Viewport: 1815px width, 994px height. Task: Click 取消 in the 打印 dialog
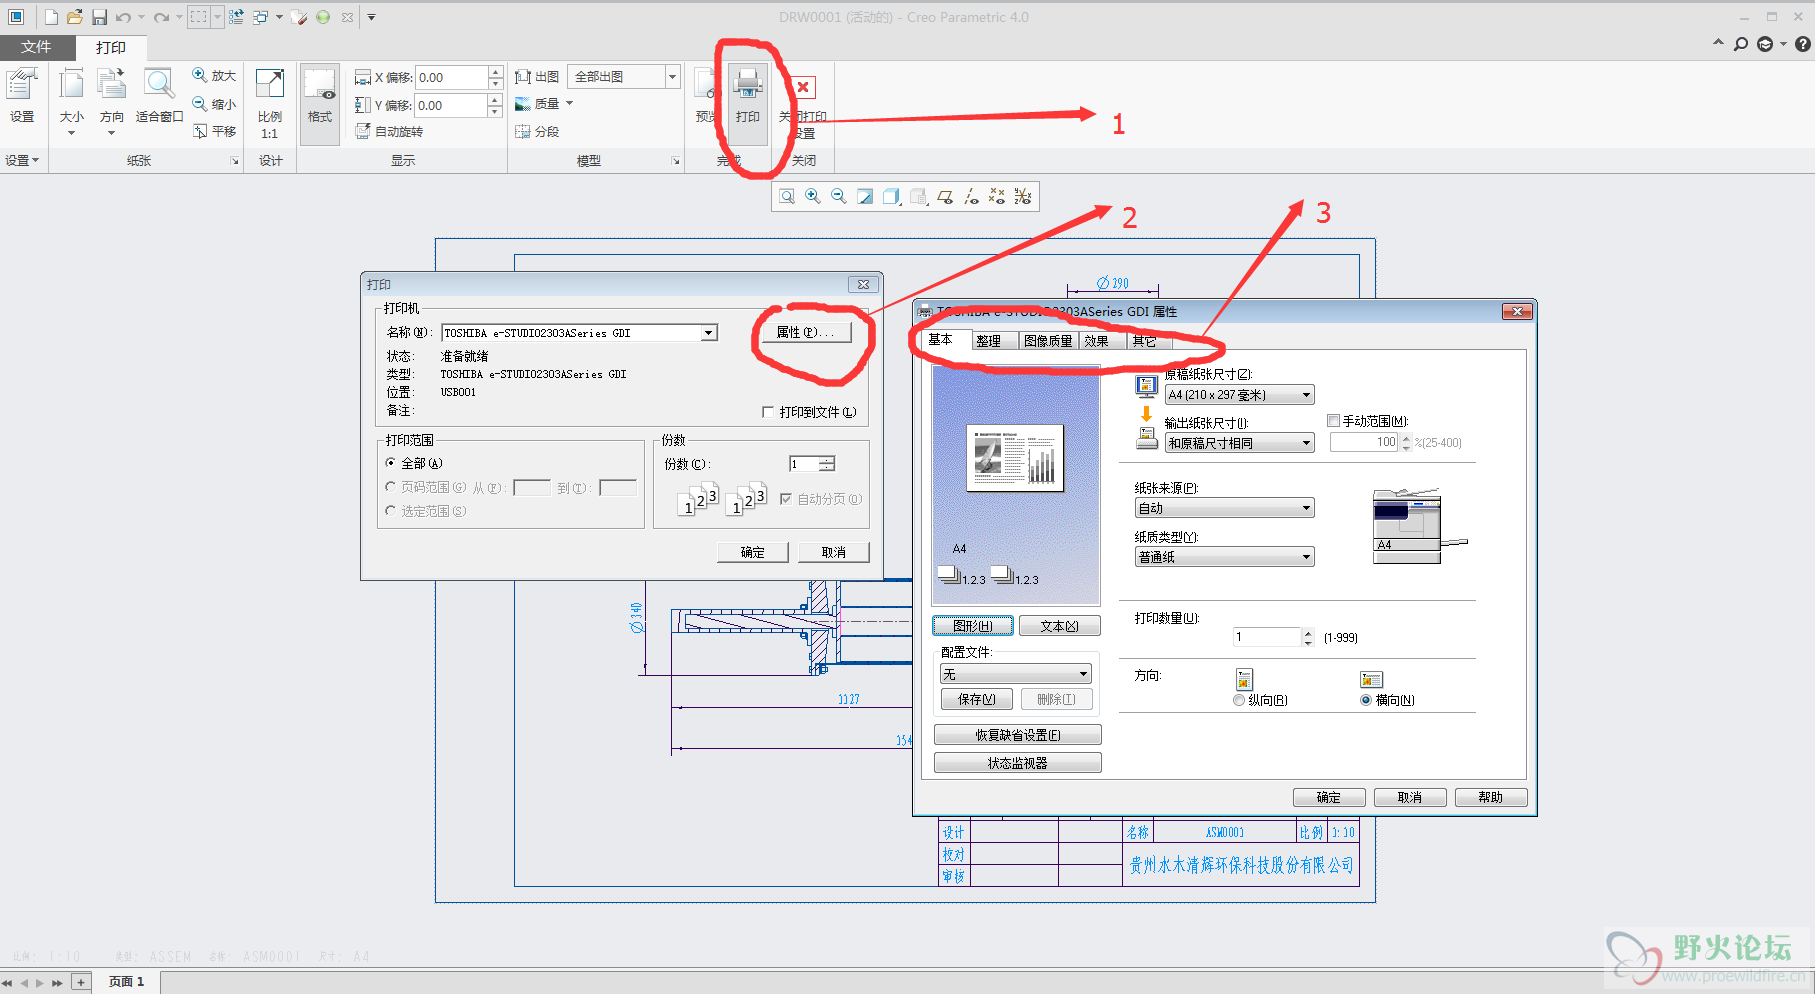pyautogui.click(x=834, y=552)
